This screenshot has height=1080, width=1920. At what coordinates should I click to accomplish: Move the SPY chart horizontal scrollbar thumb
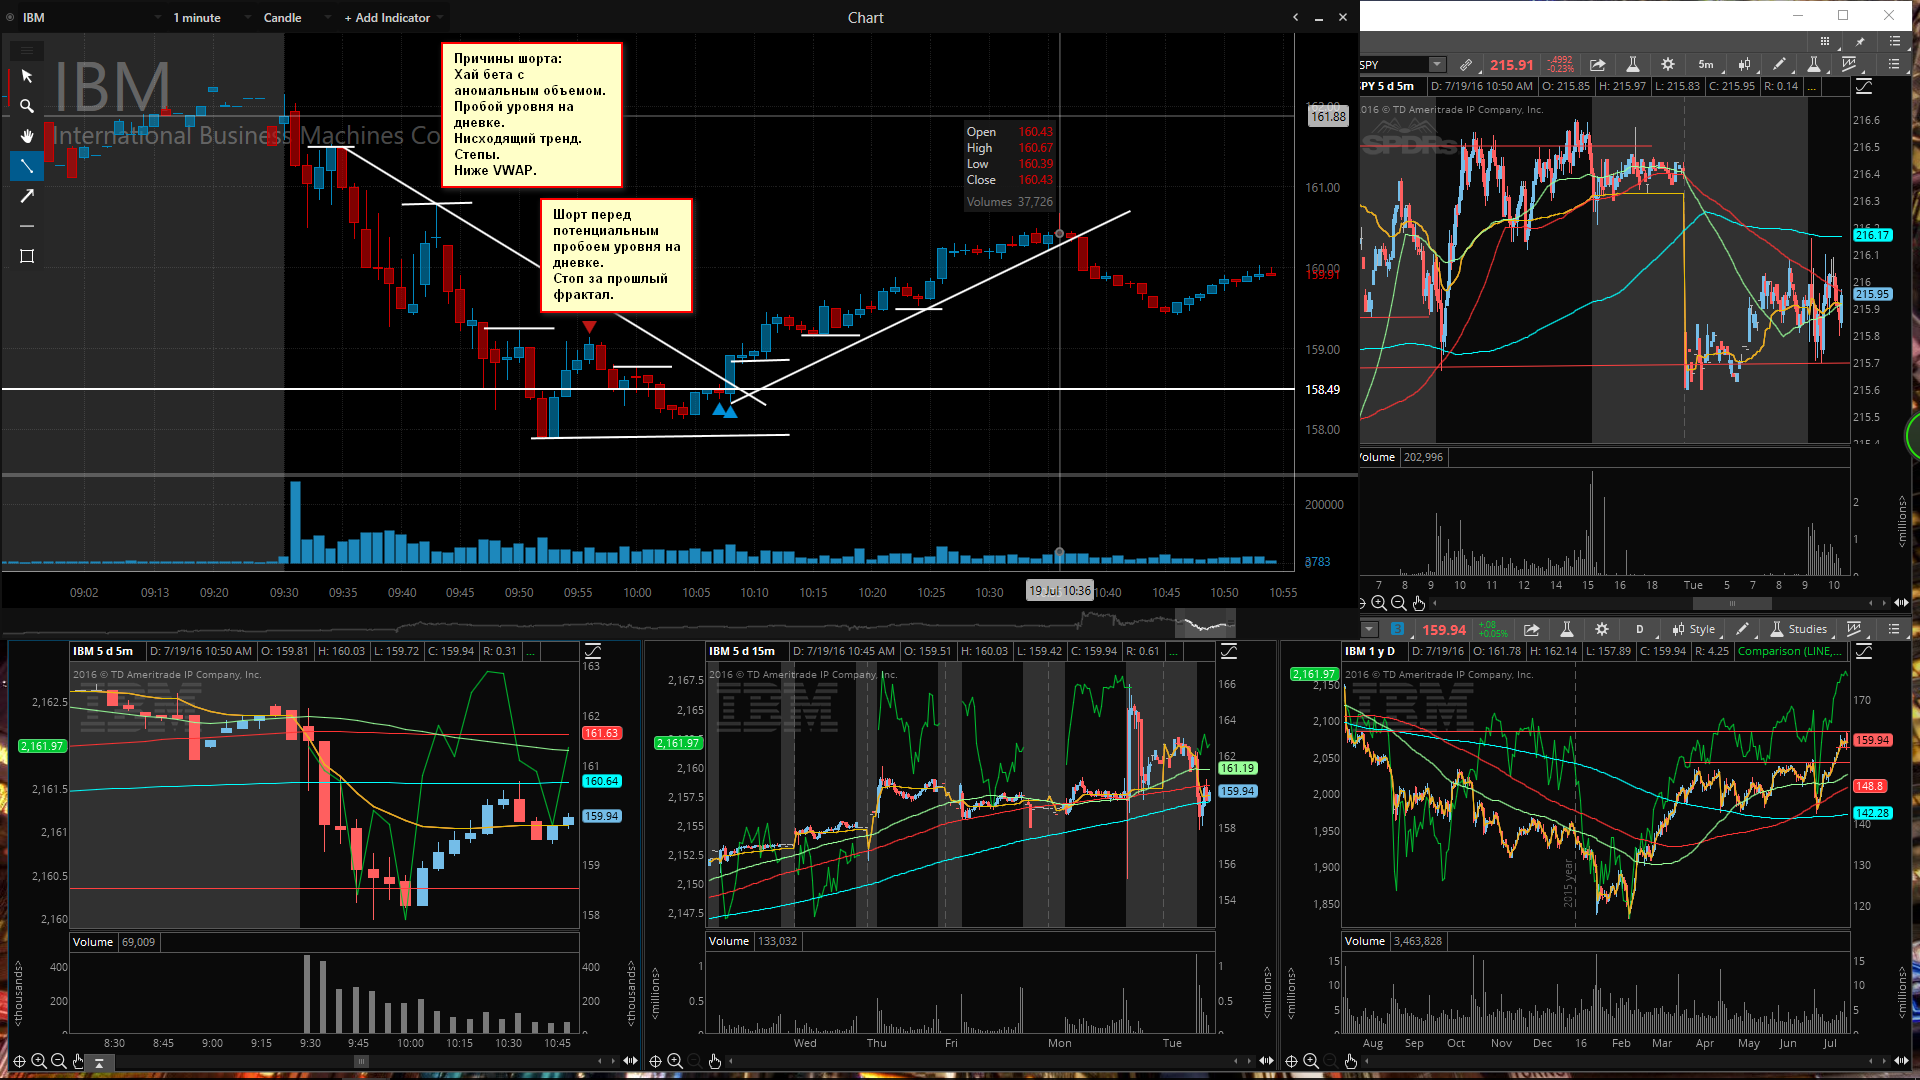[x=1732, y=603]
